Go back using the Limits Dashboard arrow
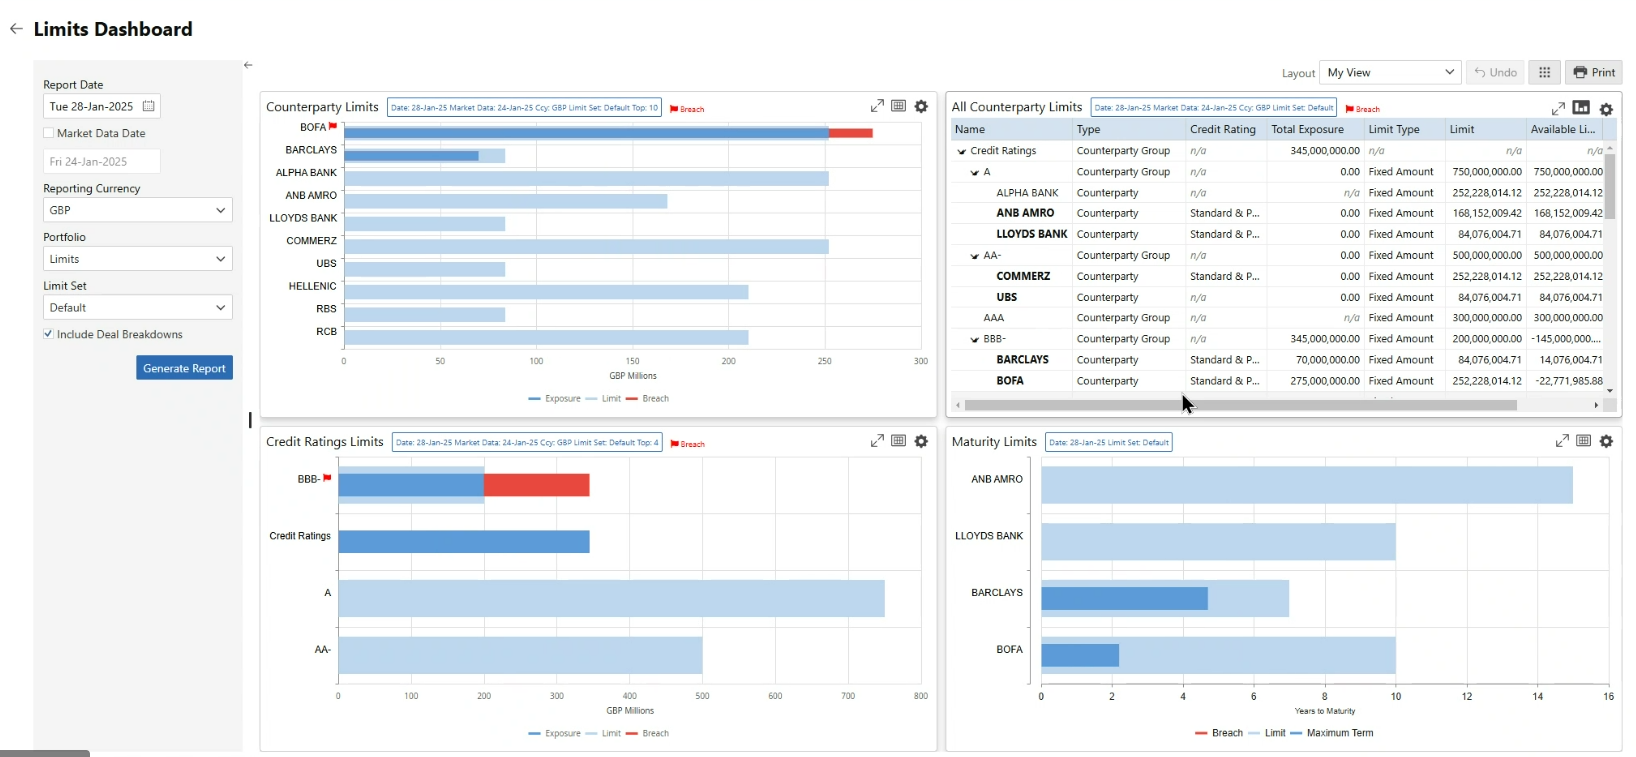 click(x=16, y=29)
